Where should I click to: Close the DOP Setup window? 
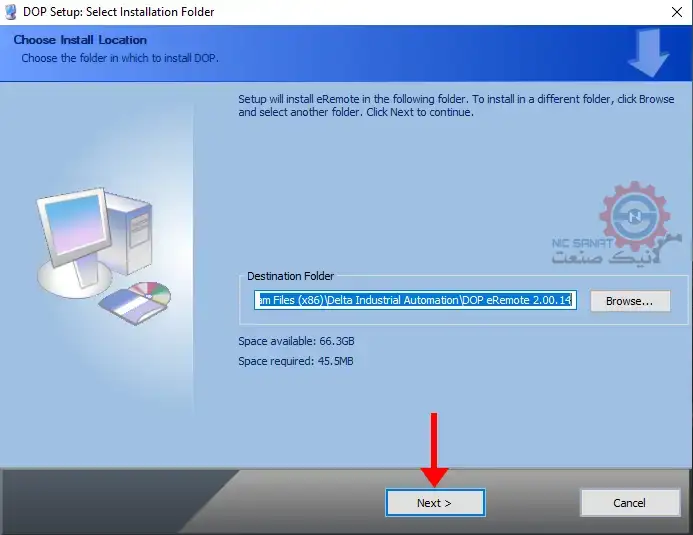[677, 12]
